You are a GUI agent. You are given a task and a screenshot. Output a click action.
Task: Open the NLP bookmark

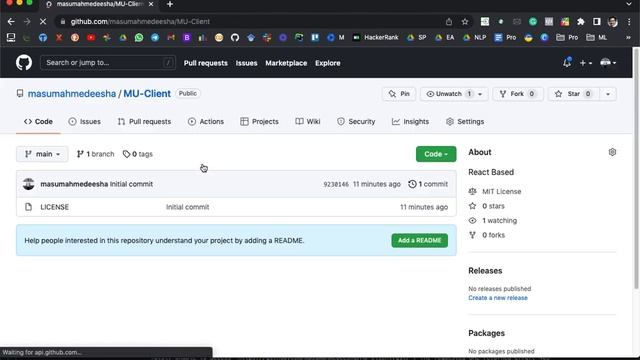click(475, 38)
